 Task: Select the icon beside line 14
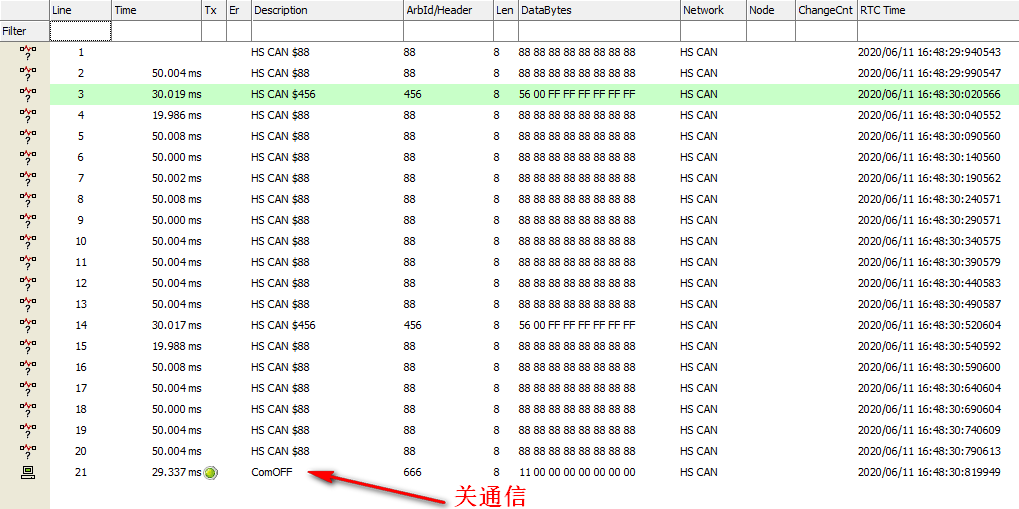click(x=28, y=325)
